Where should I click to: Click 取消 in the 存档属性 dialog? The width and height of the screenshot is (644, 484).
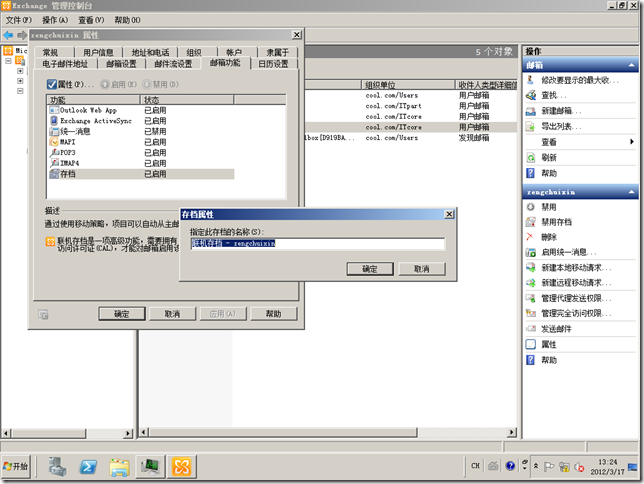pos(421,269)
